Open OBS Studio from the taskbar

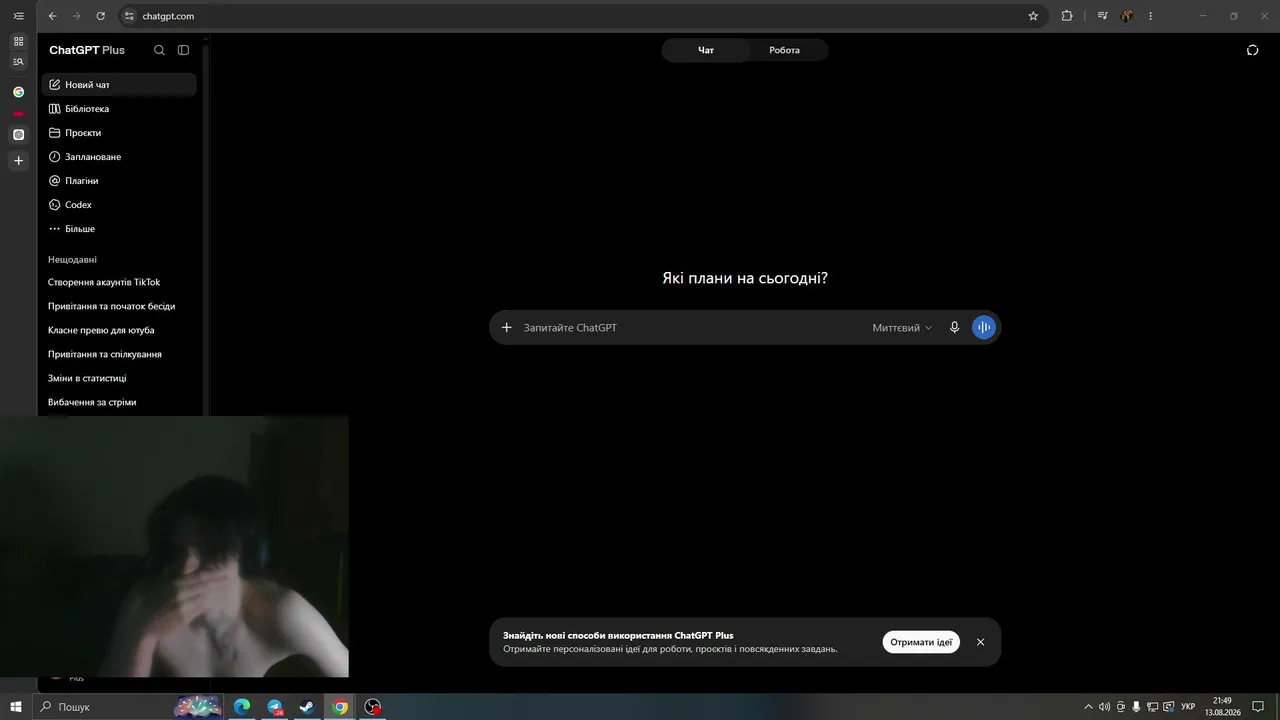coord(373,707)
